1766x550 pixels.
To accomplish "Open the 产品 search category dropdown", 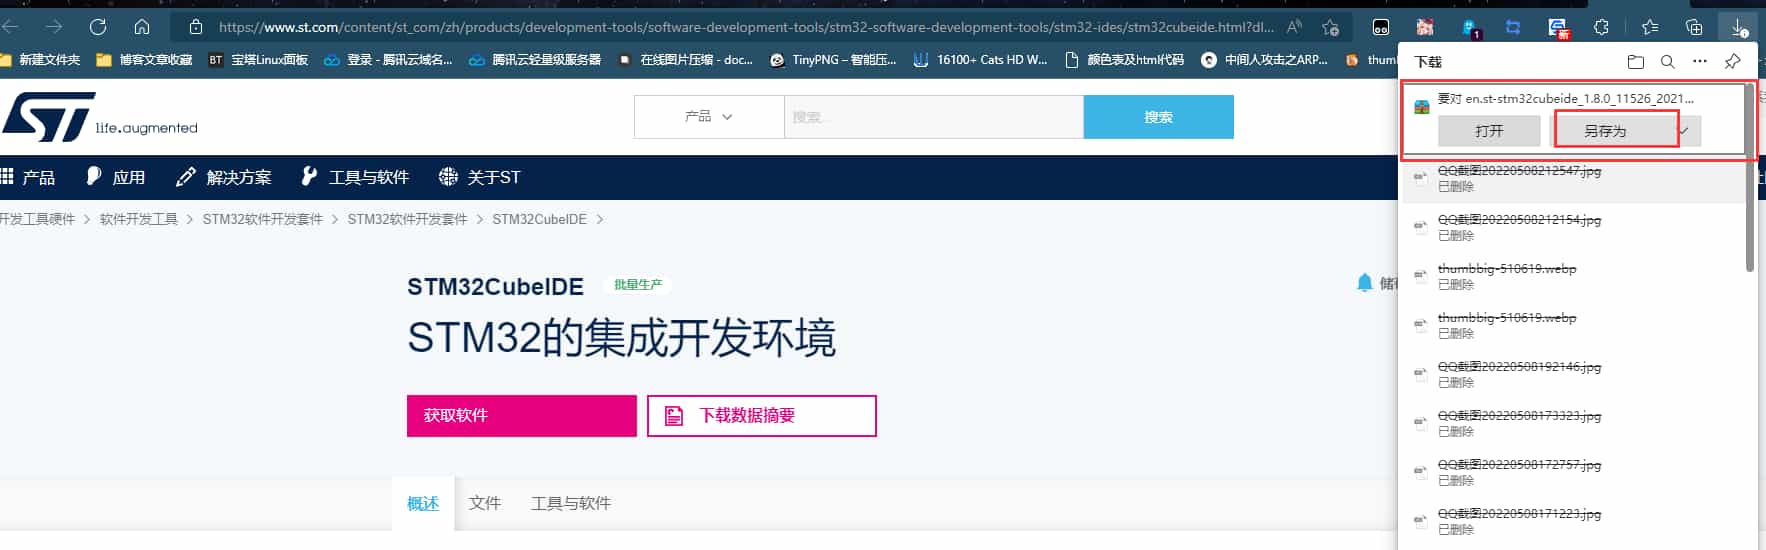I will (708, 117).
